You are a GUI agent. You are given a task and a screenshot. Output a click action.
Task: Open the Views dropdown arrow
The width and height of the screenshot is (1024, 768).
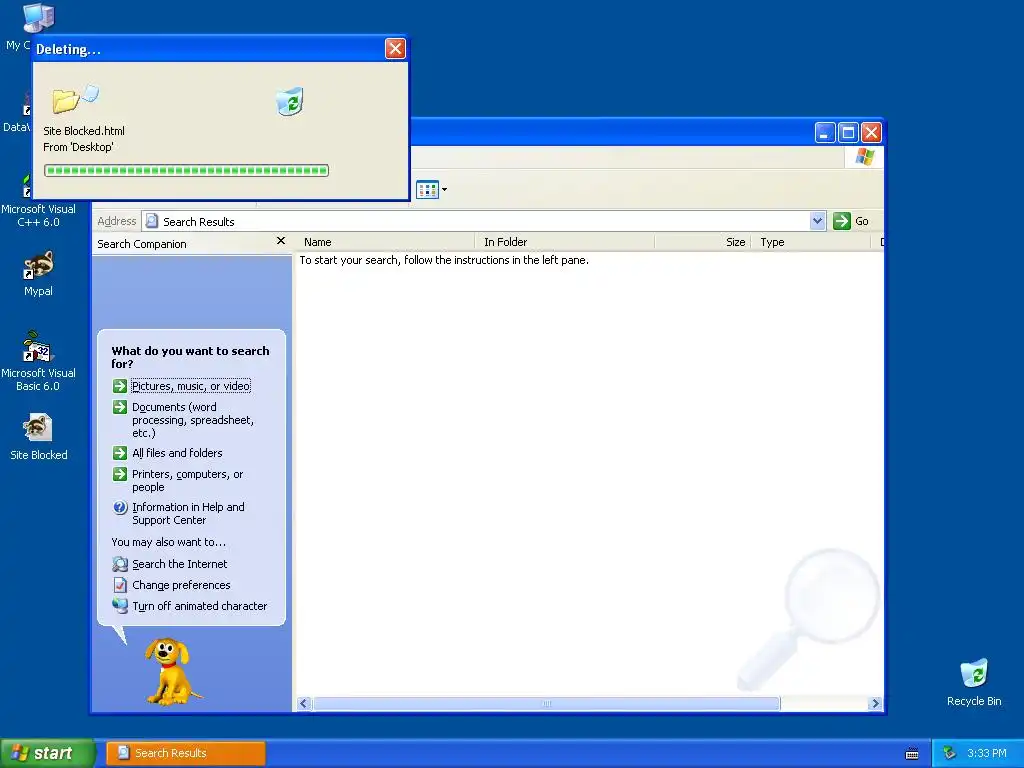[x=444, y=190]
